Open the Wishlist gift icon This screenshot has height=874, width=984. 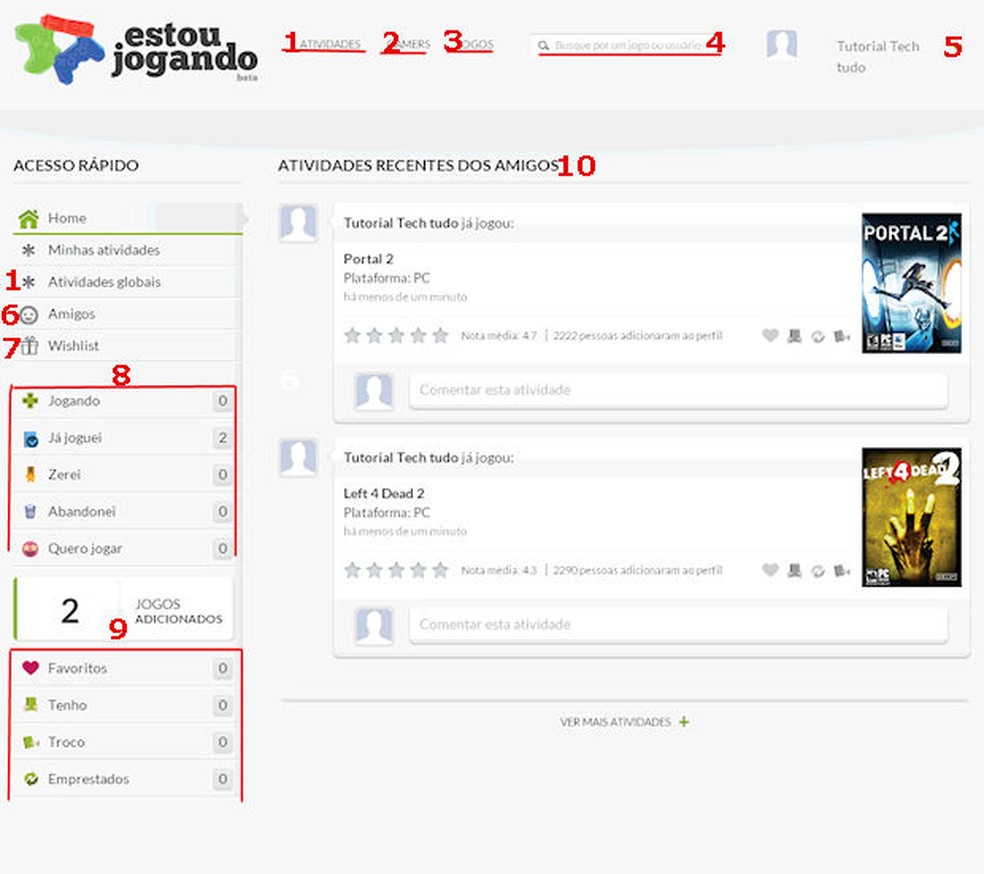[x=29, y=345]
